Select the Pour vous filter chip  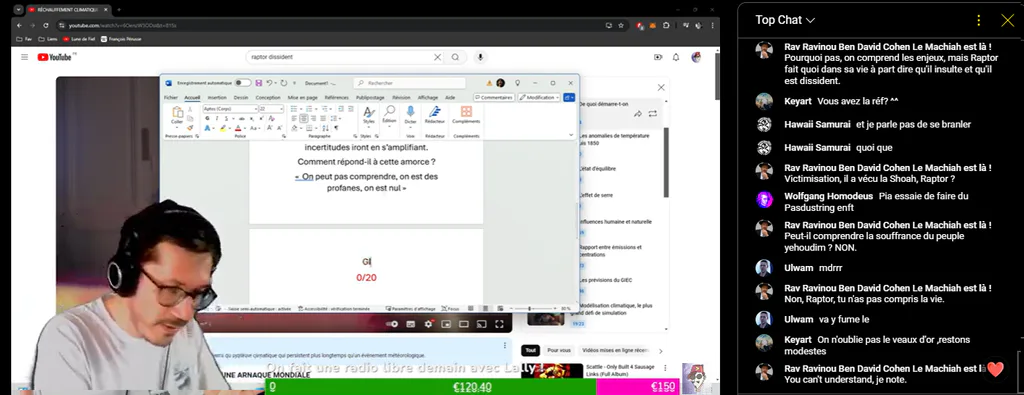pos(559,351)
